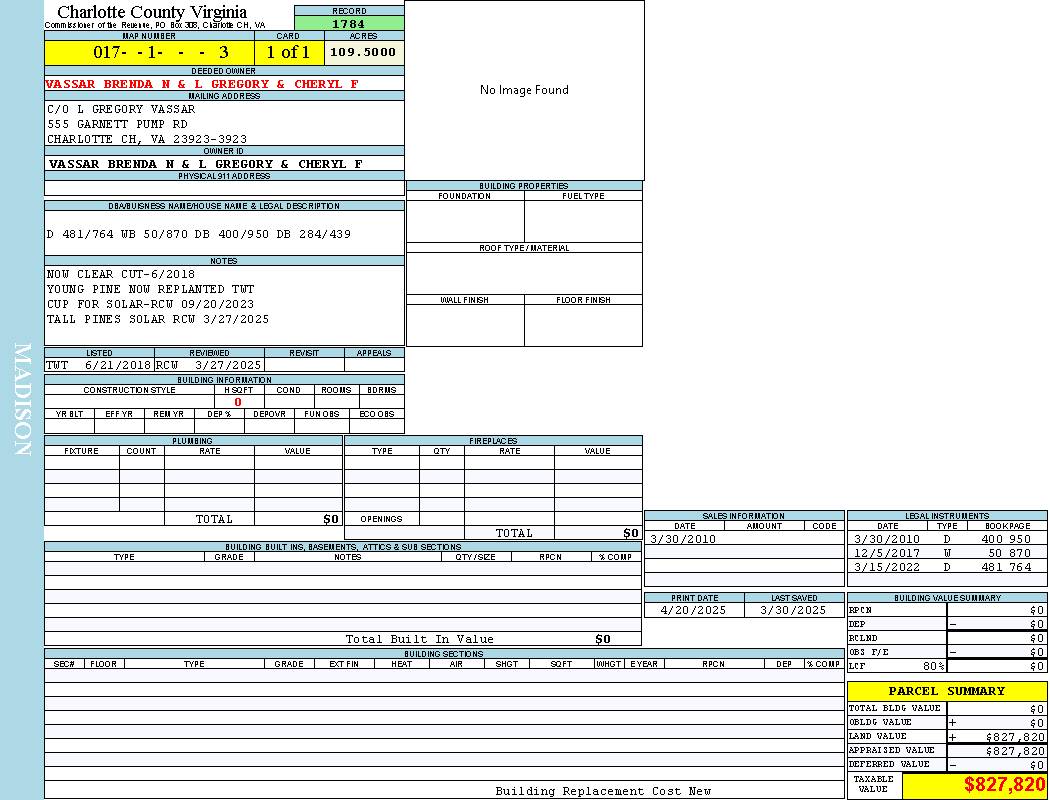Click the 'No Image Found' photo placeholder
The width and height of the screenshot is (1050, 800).
coord(524,90)
